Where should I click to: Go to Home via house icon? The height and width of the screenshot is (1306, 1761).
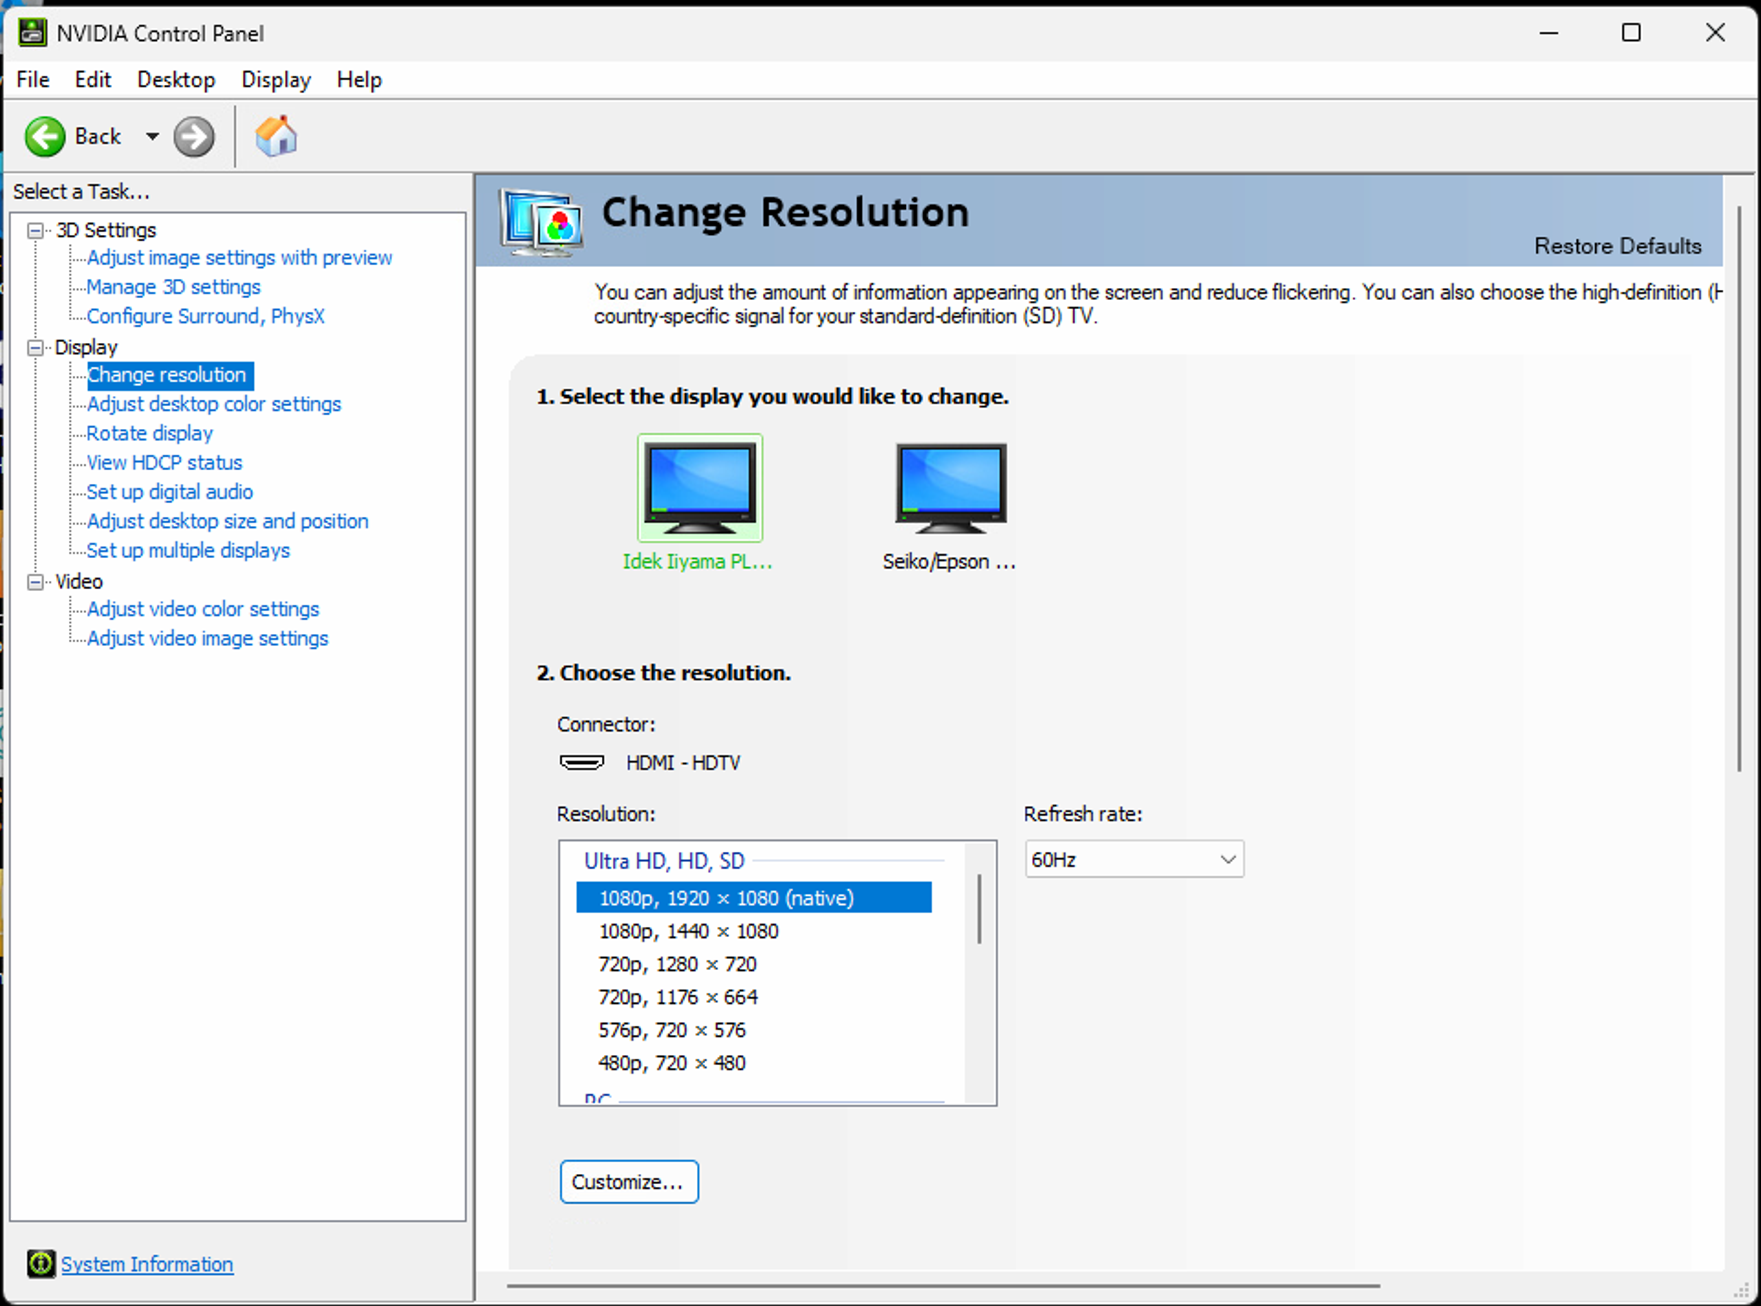276,137
